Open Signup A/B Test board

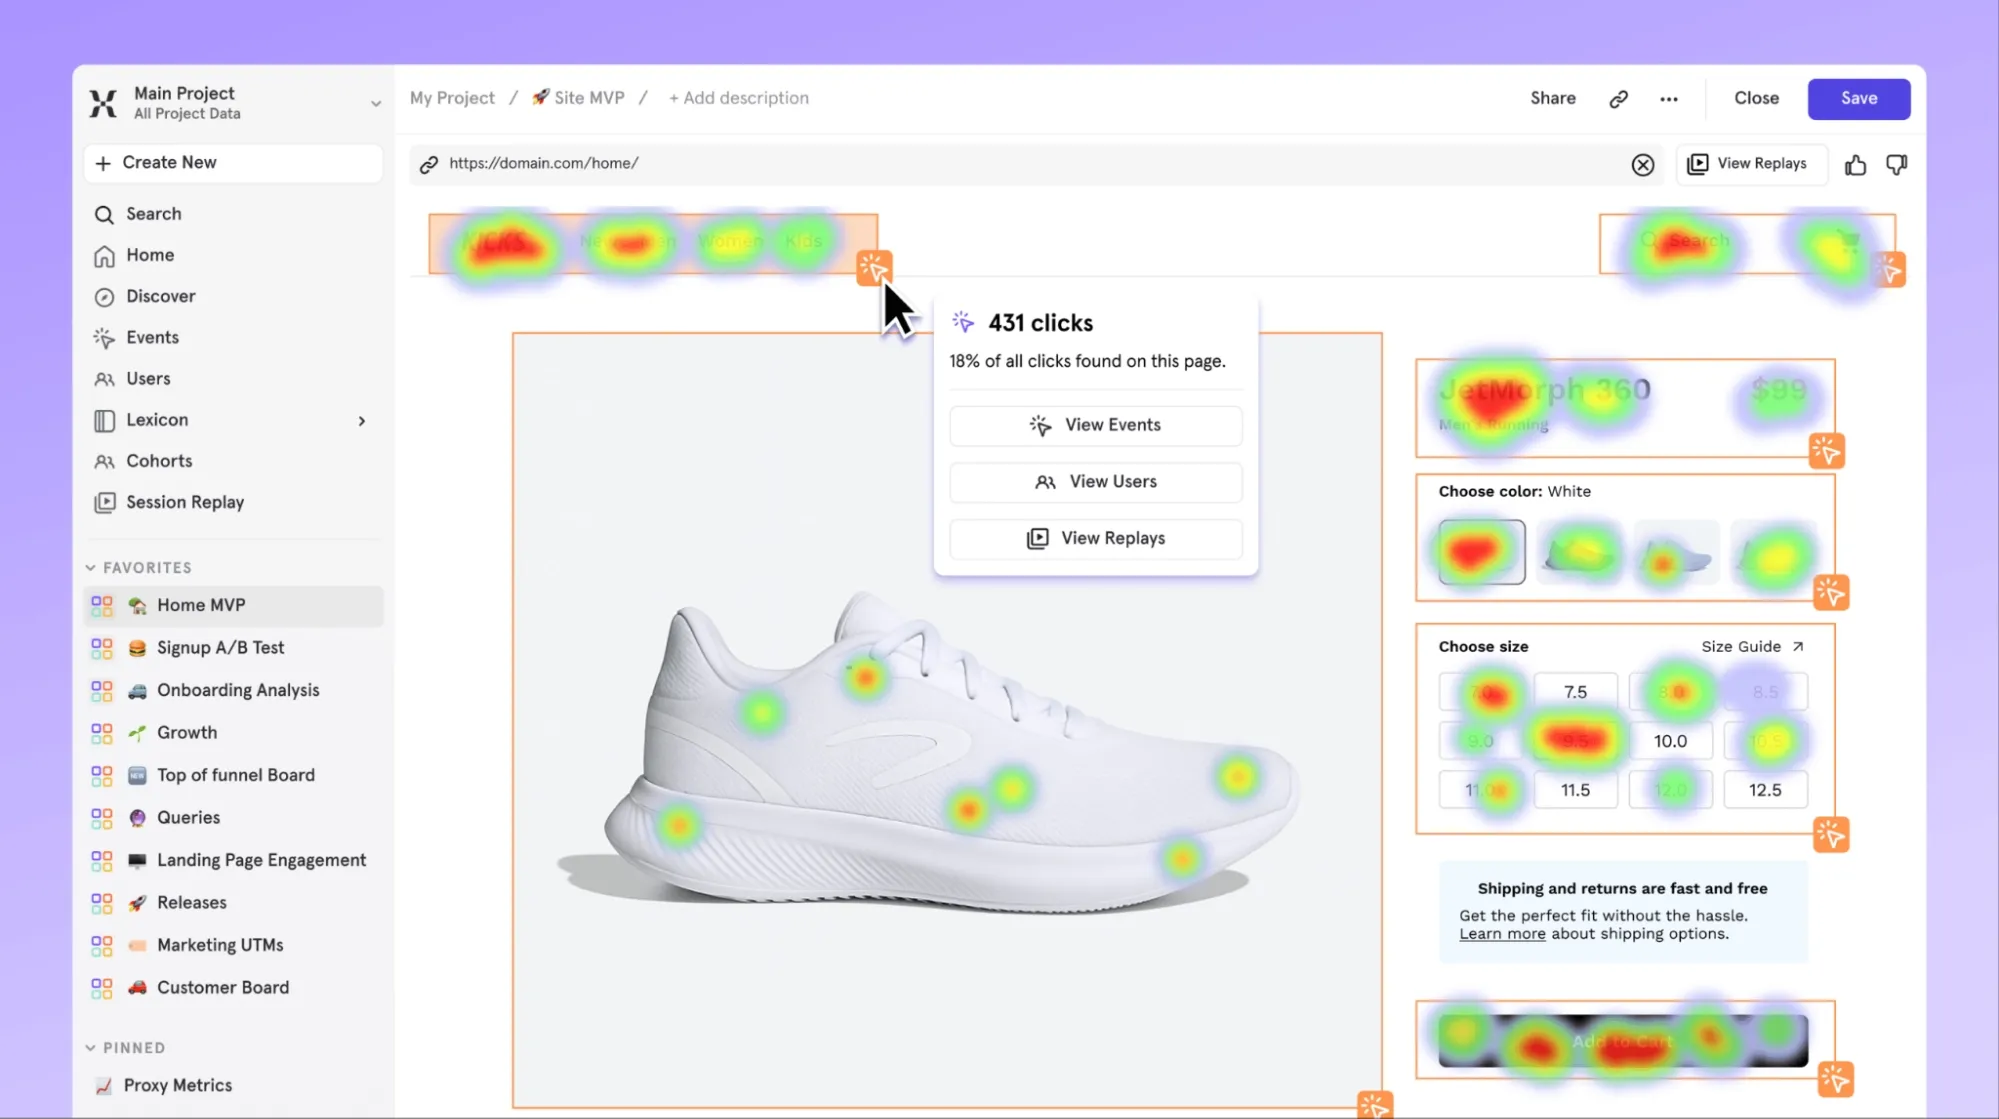220,648
